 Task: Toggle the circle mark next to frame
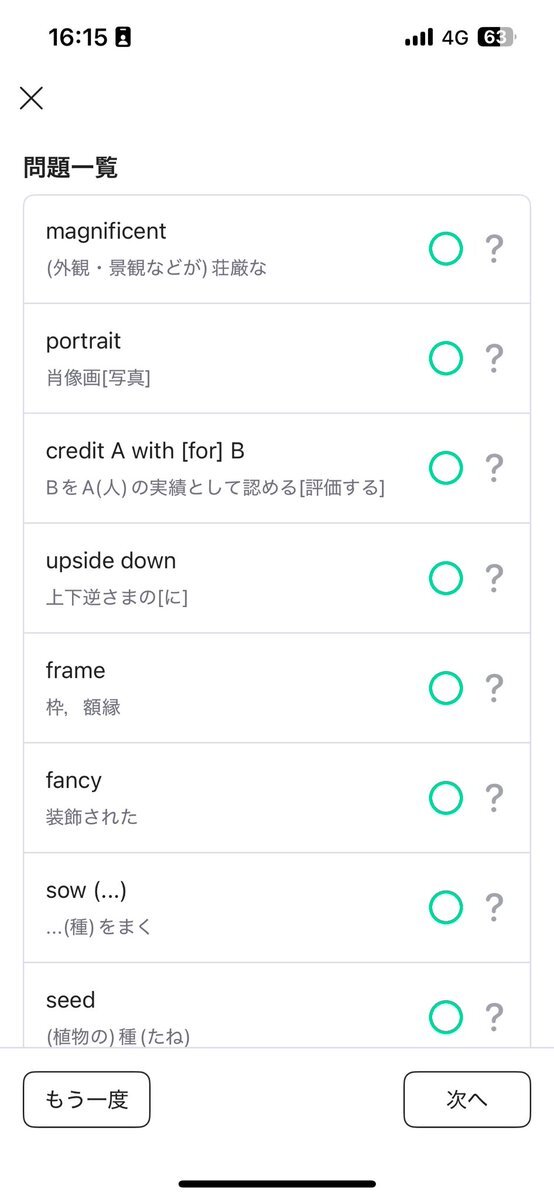coord(445,688)
